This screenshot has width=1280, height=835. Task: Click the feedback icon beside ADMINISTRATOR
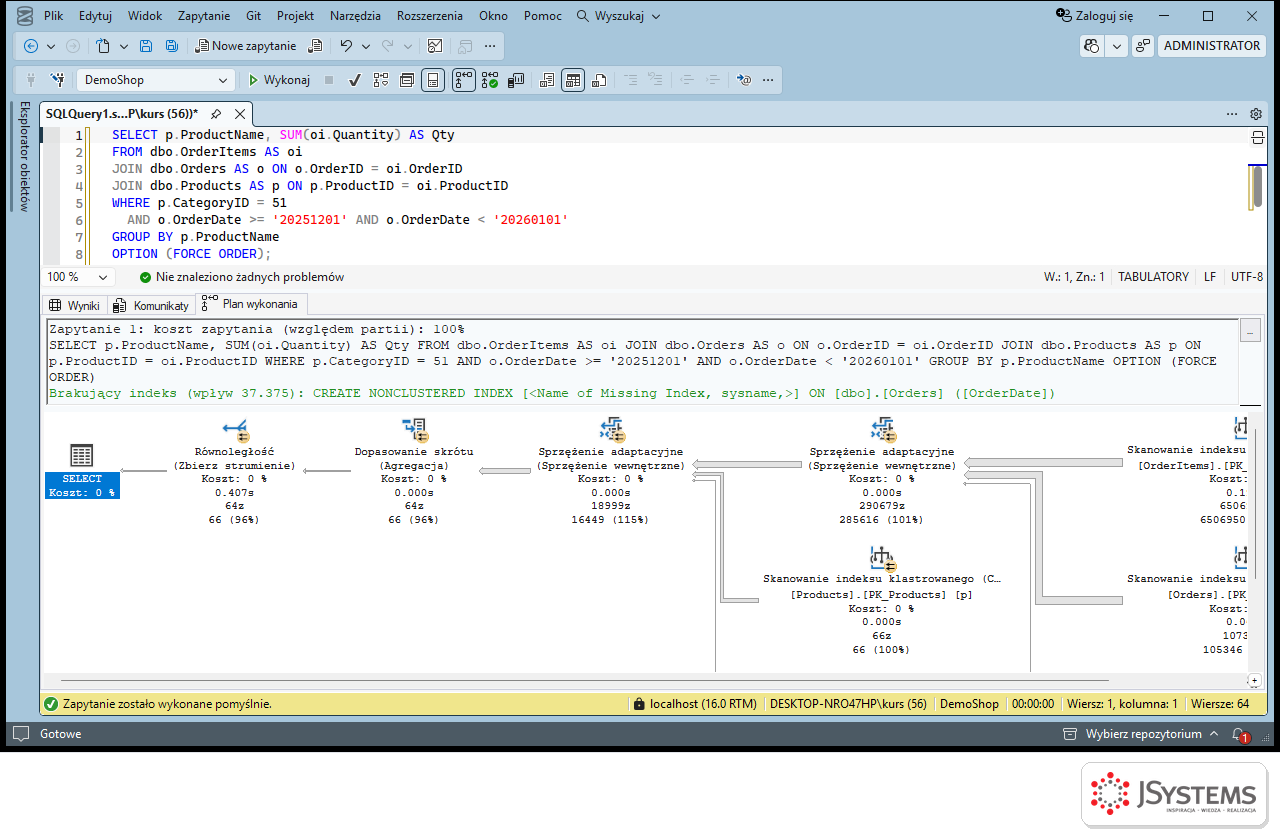pos(1144,46)
